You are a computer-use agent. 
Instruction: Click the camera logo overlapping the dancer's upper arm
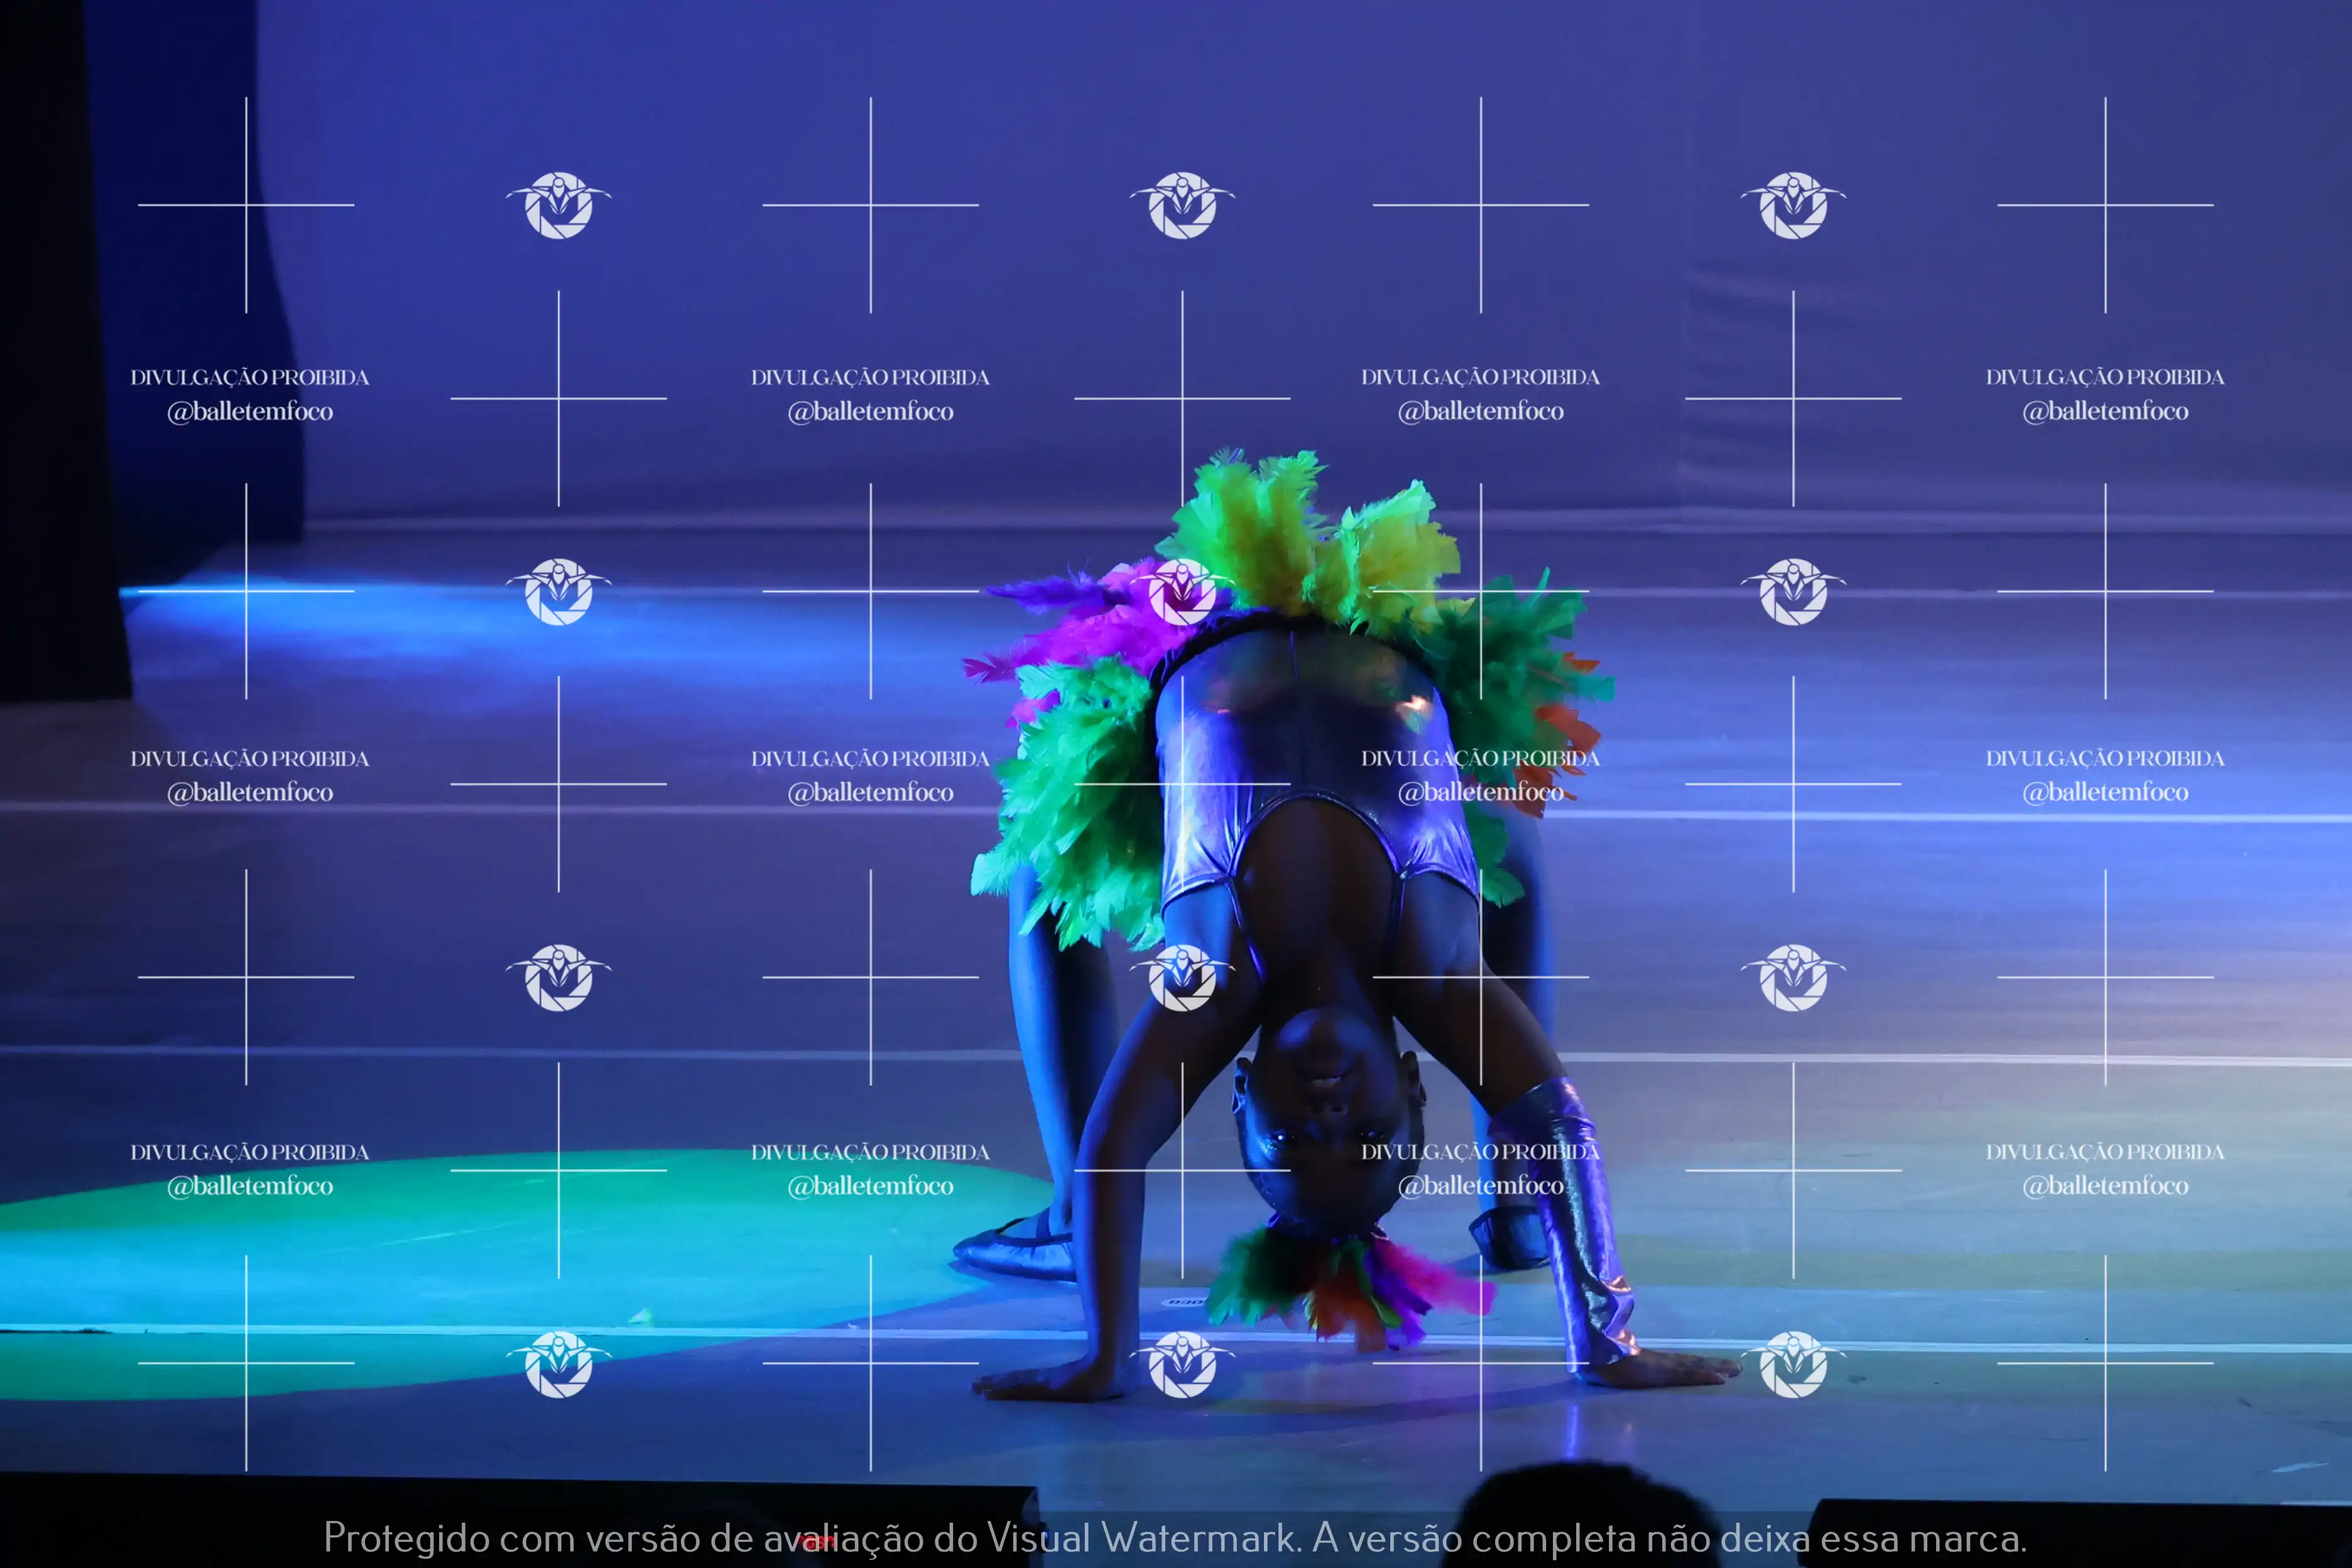tap(1182, 977)
